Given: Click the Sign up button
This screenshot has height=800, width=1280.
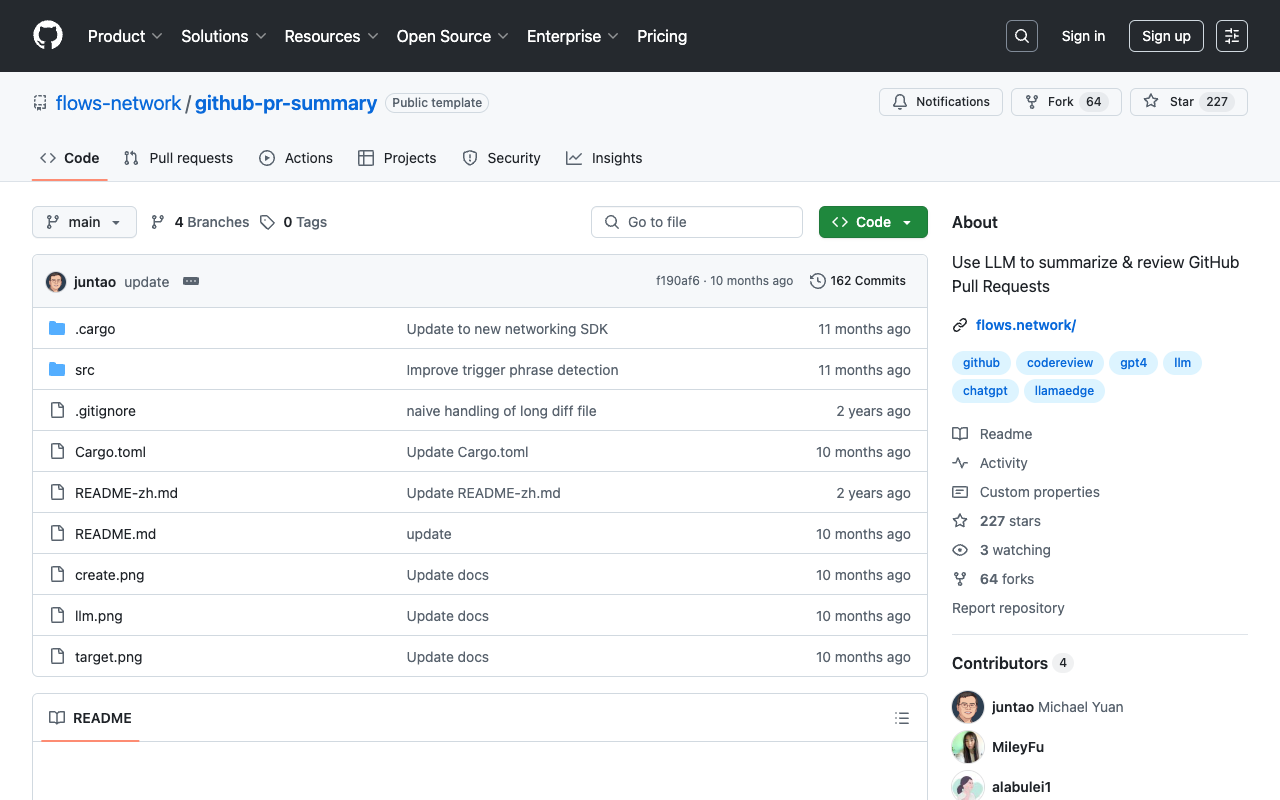Looking at the screenshot, I should 1166,36.
